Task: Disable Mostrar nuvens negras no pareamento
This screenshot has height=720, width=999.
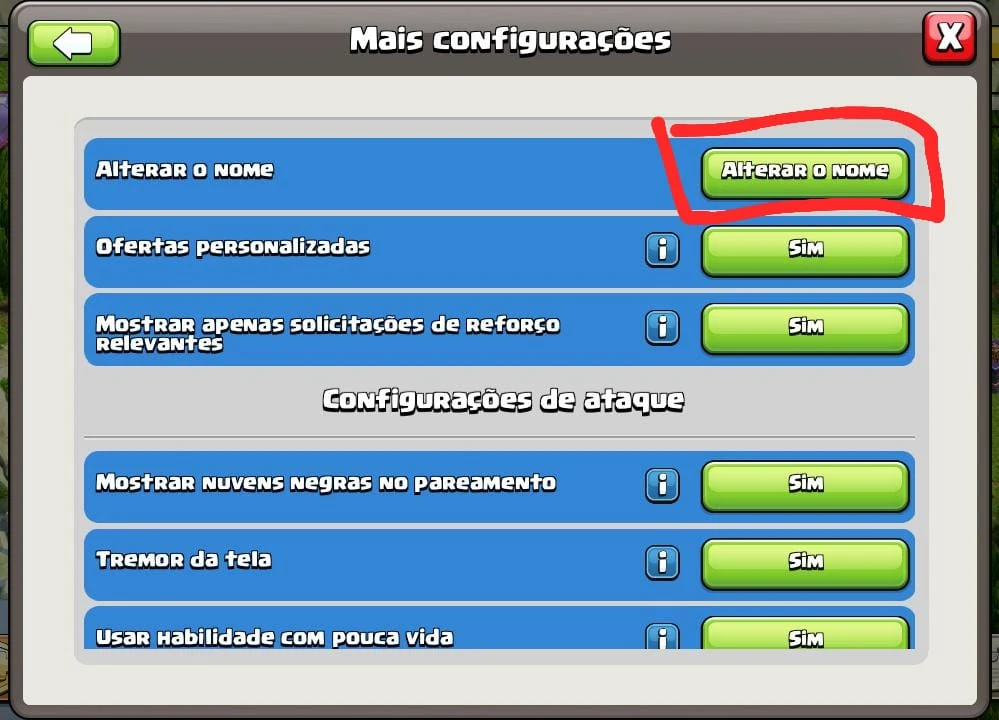Action: coord(805,486)
